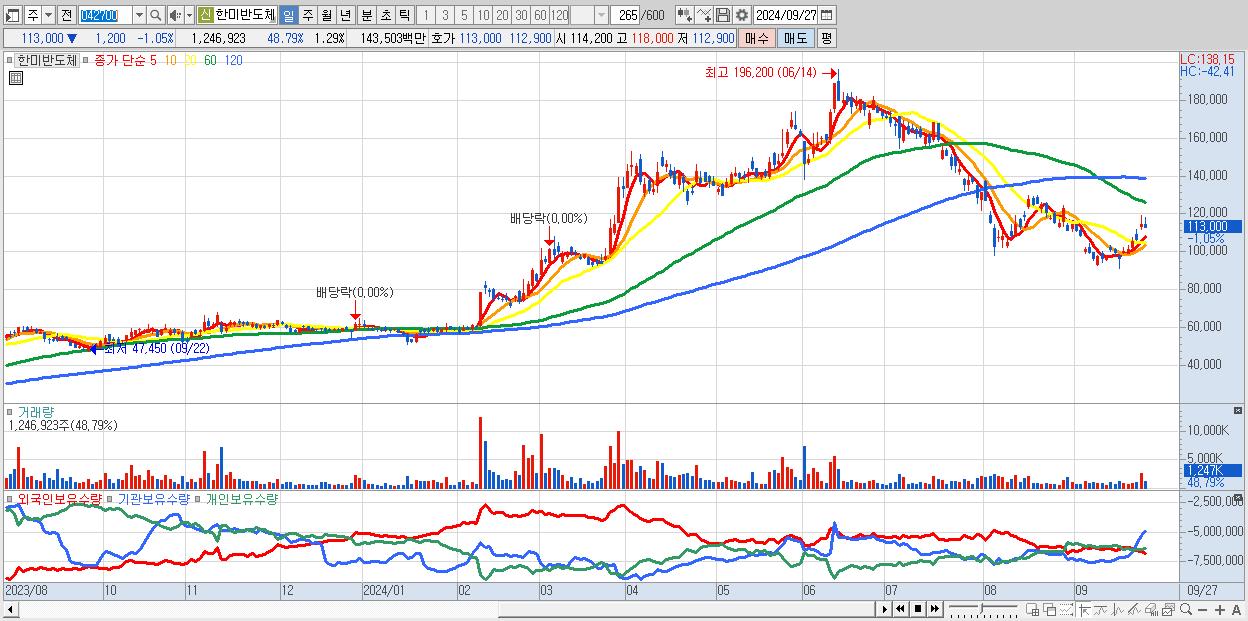Click the 외국인보유수량 indicator label
This screenshot has width=1248, height=621.
click(59, 498)
